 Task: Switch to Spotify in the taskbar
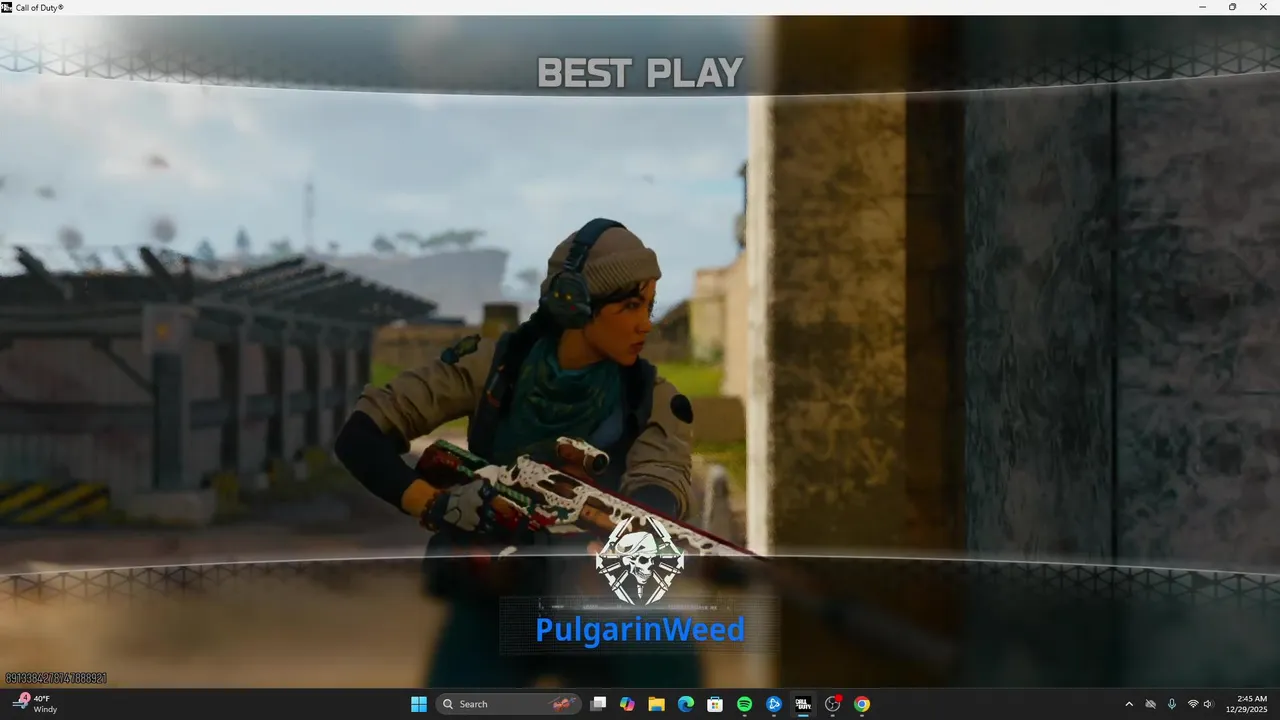tap(744, 704)
